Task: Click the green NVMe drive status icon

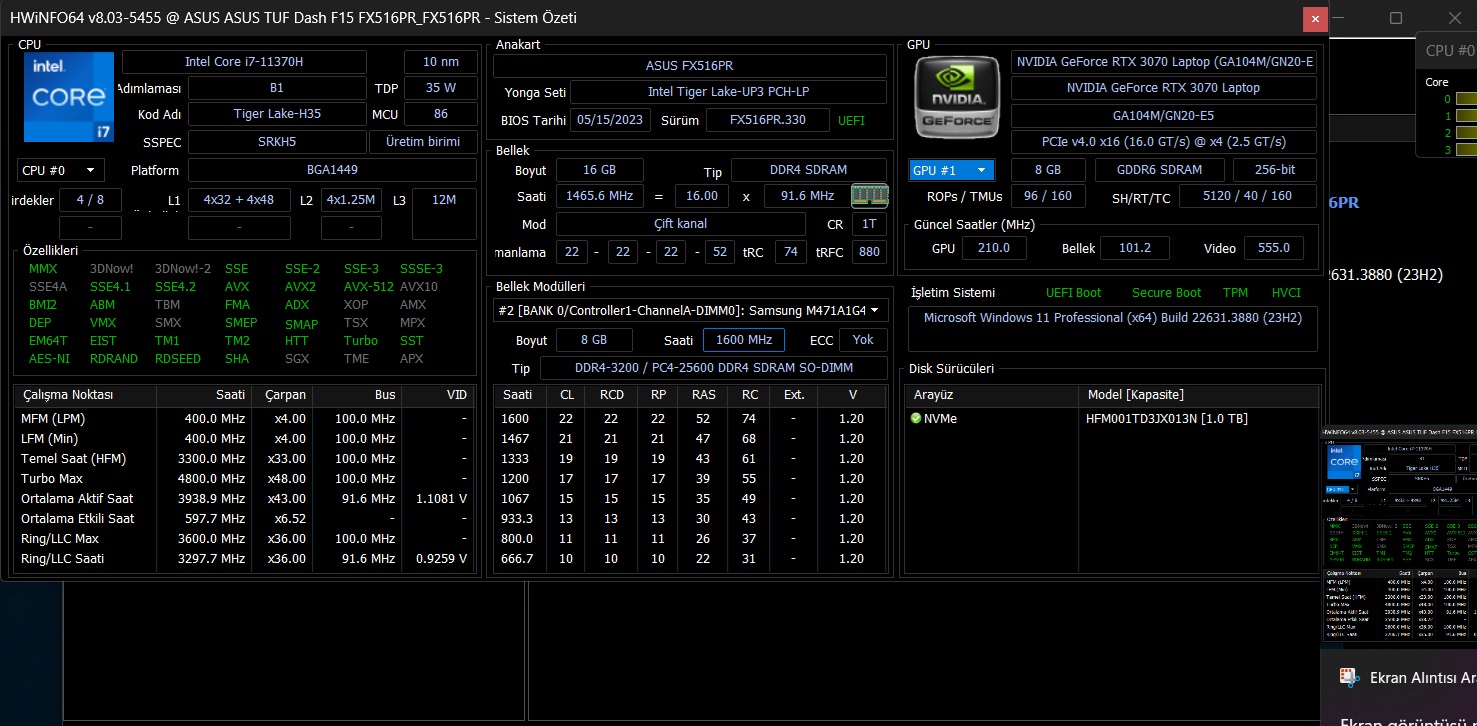Action: point(916,418)
